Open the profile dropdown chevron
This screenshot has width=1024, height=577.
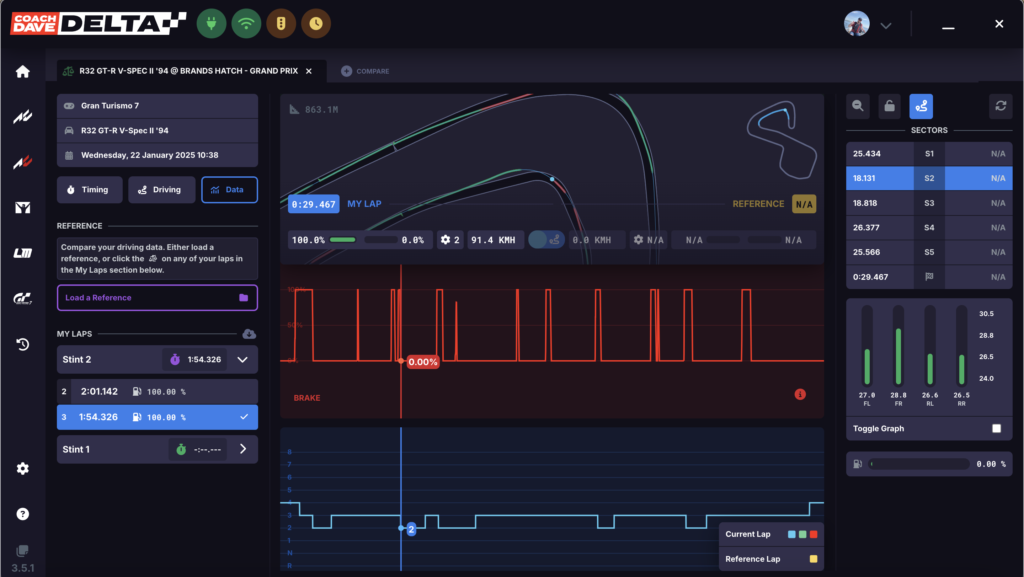(886, 25)
